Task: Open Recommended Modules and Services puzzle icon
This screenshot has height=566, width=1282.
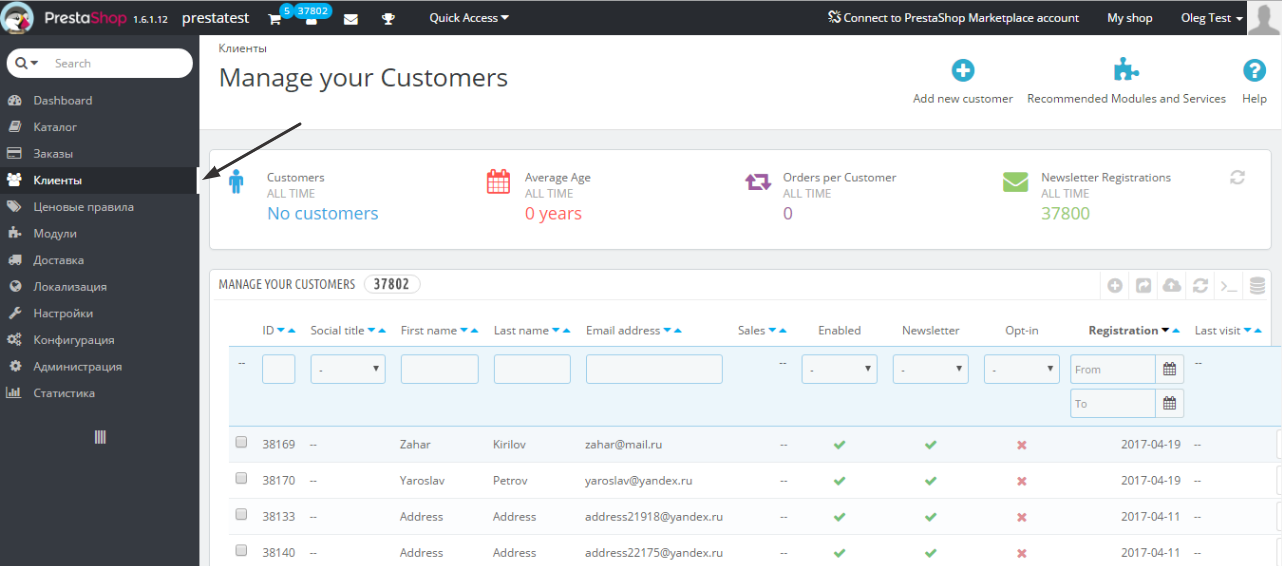Action: point(1126,70)
